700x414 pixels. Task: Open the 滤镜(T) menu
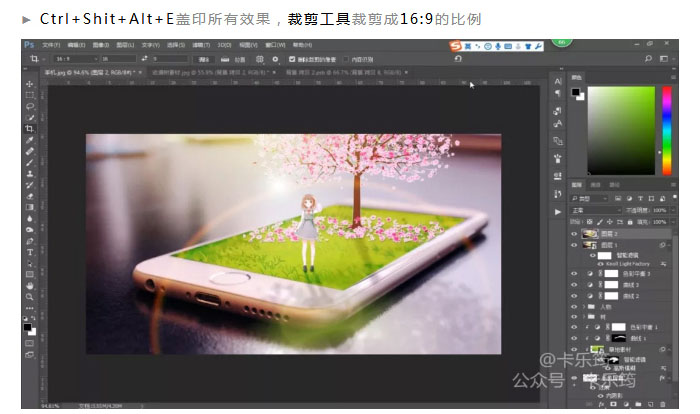pyautogui.click(x=201, y=45)
